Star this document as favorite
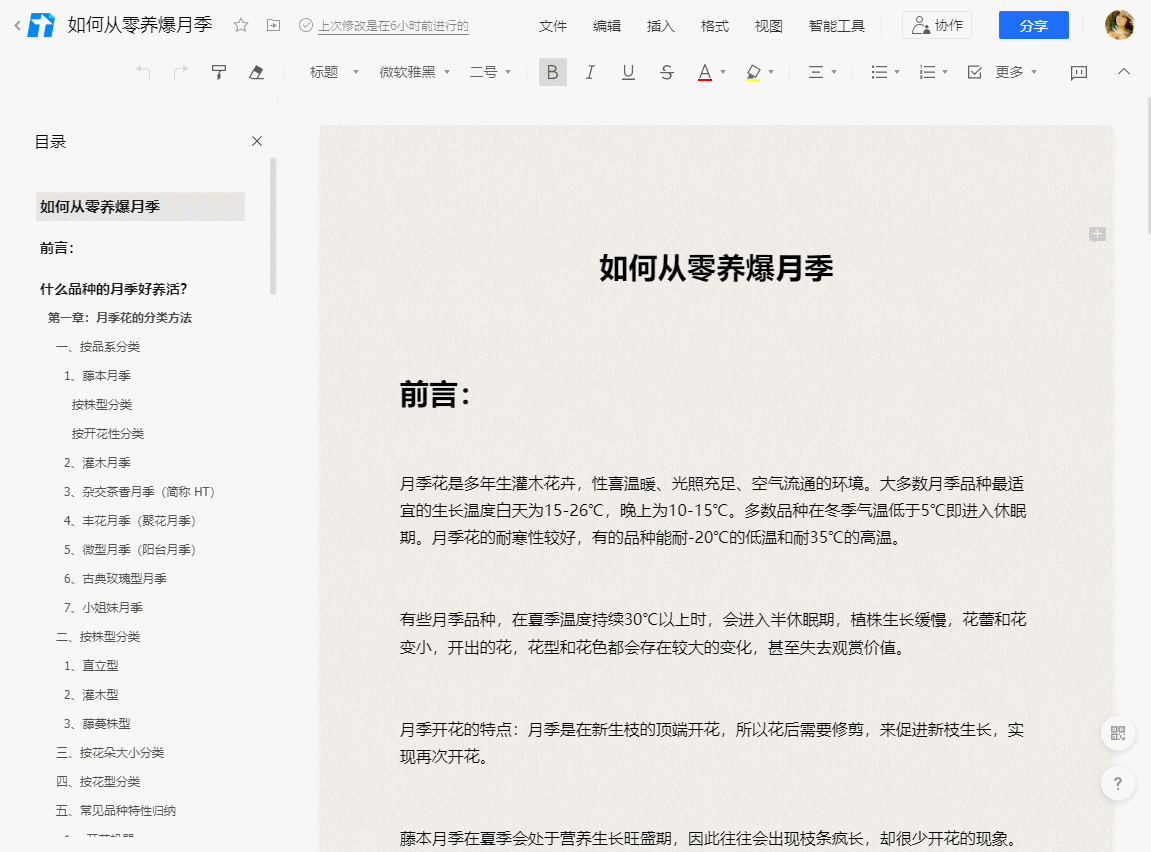This screenshot has width=1151, height=852. (x=241, y=26)
